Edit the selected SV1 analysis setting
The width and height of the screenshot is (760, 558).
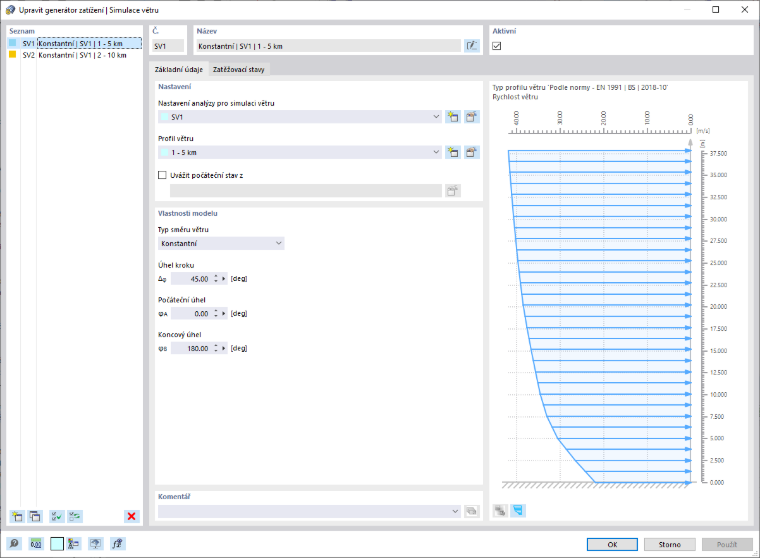pos(471,117)
